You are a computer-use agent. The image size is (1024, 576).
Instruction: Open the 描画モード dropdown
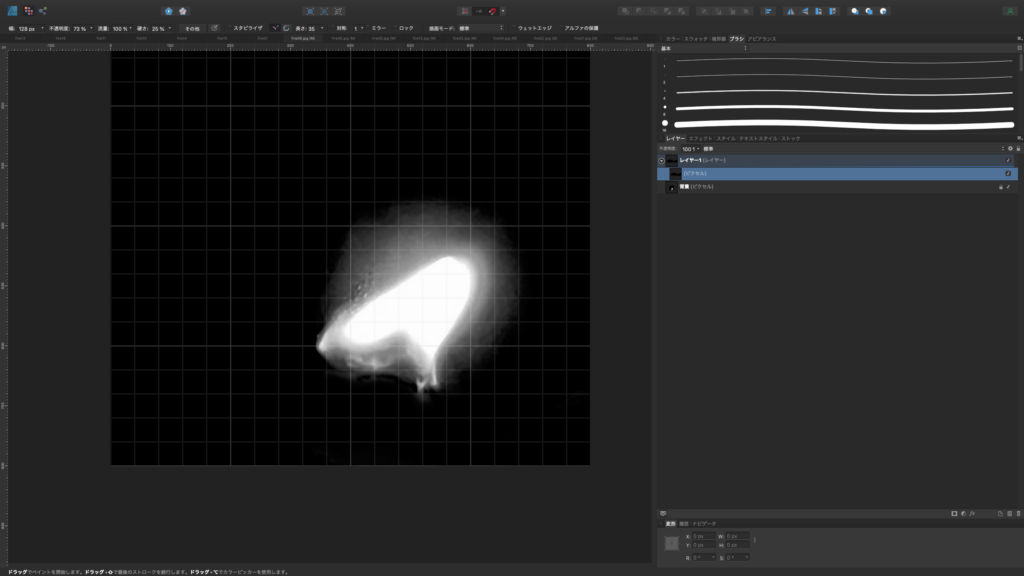point(480,28)
